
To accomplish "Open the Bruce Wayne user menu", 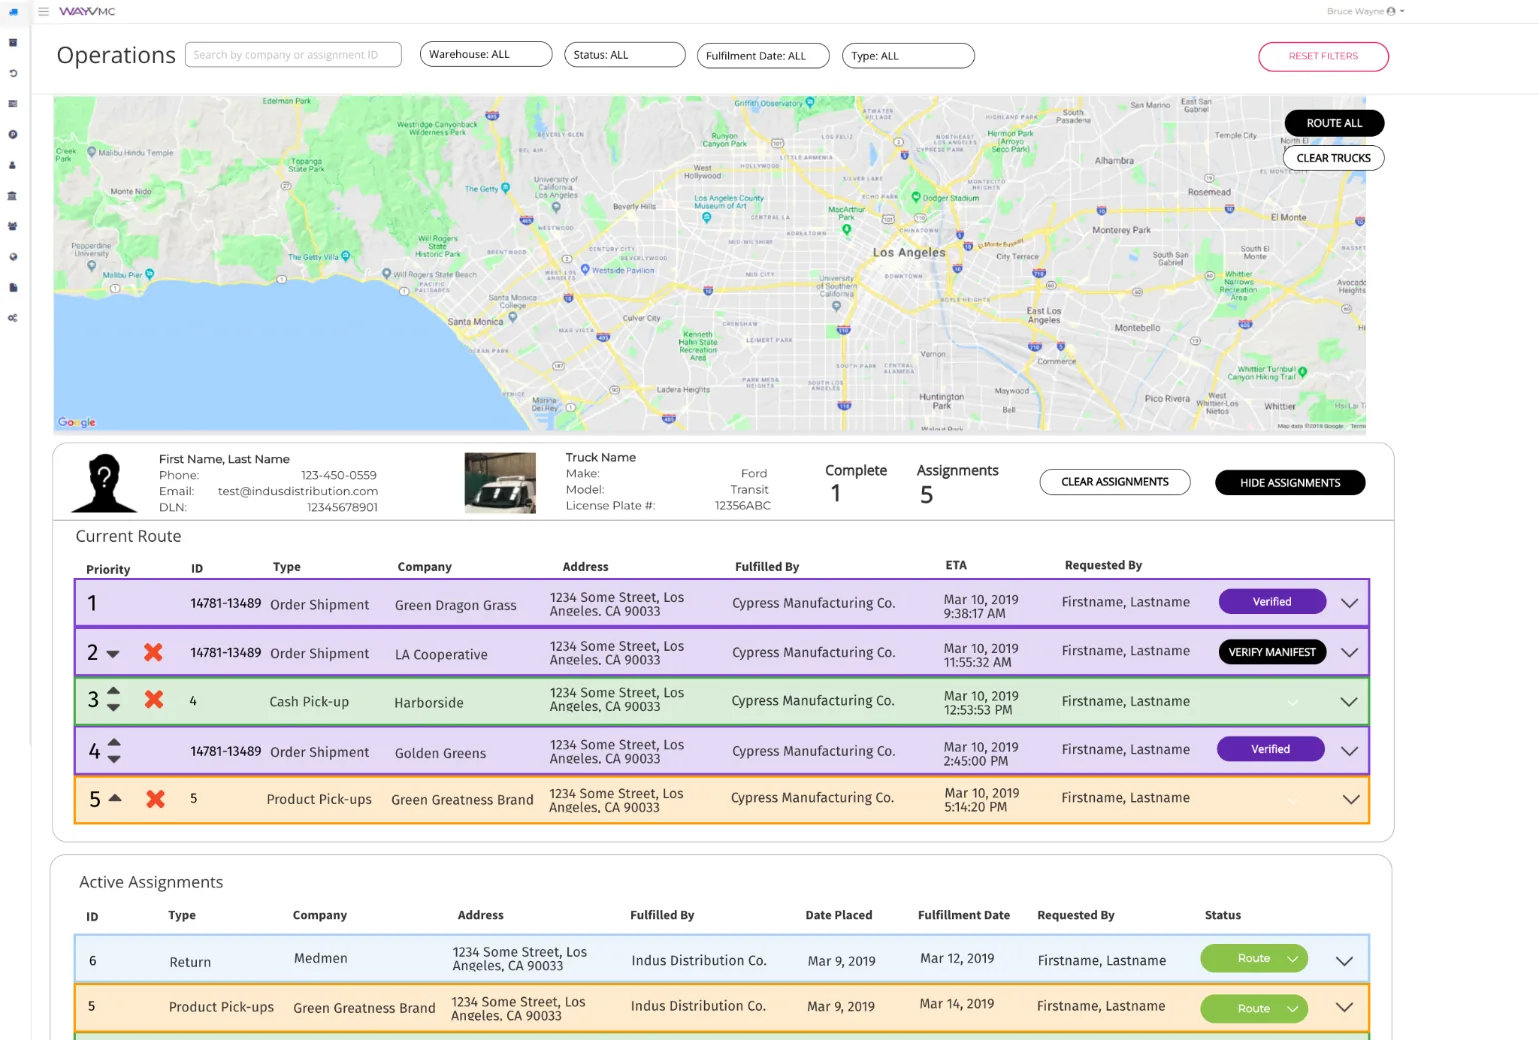I will point(1365,12).
